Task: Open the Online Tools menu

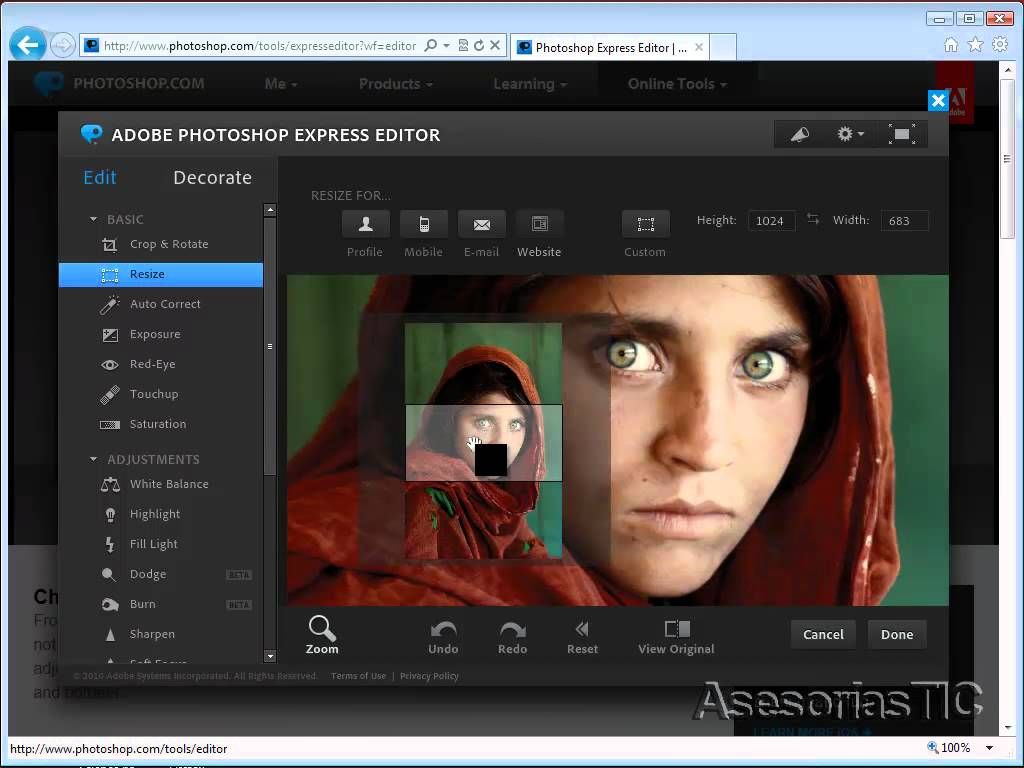Action: (x=677, y=84)
